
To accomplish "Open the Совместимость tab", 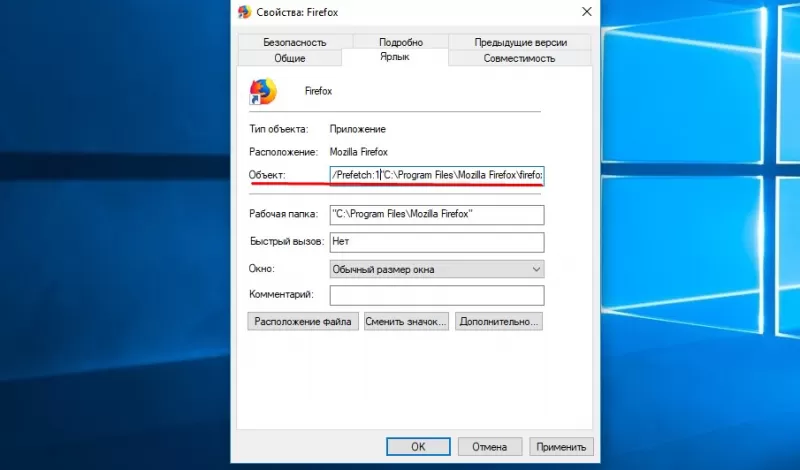I will pos(519,58).
